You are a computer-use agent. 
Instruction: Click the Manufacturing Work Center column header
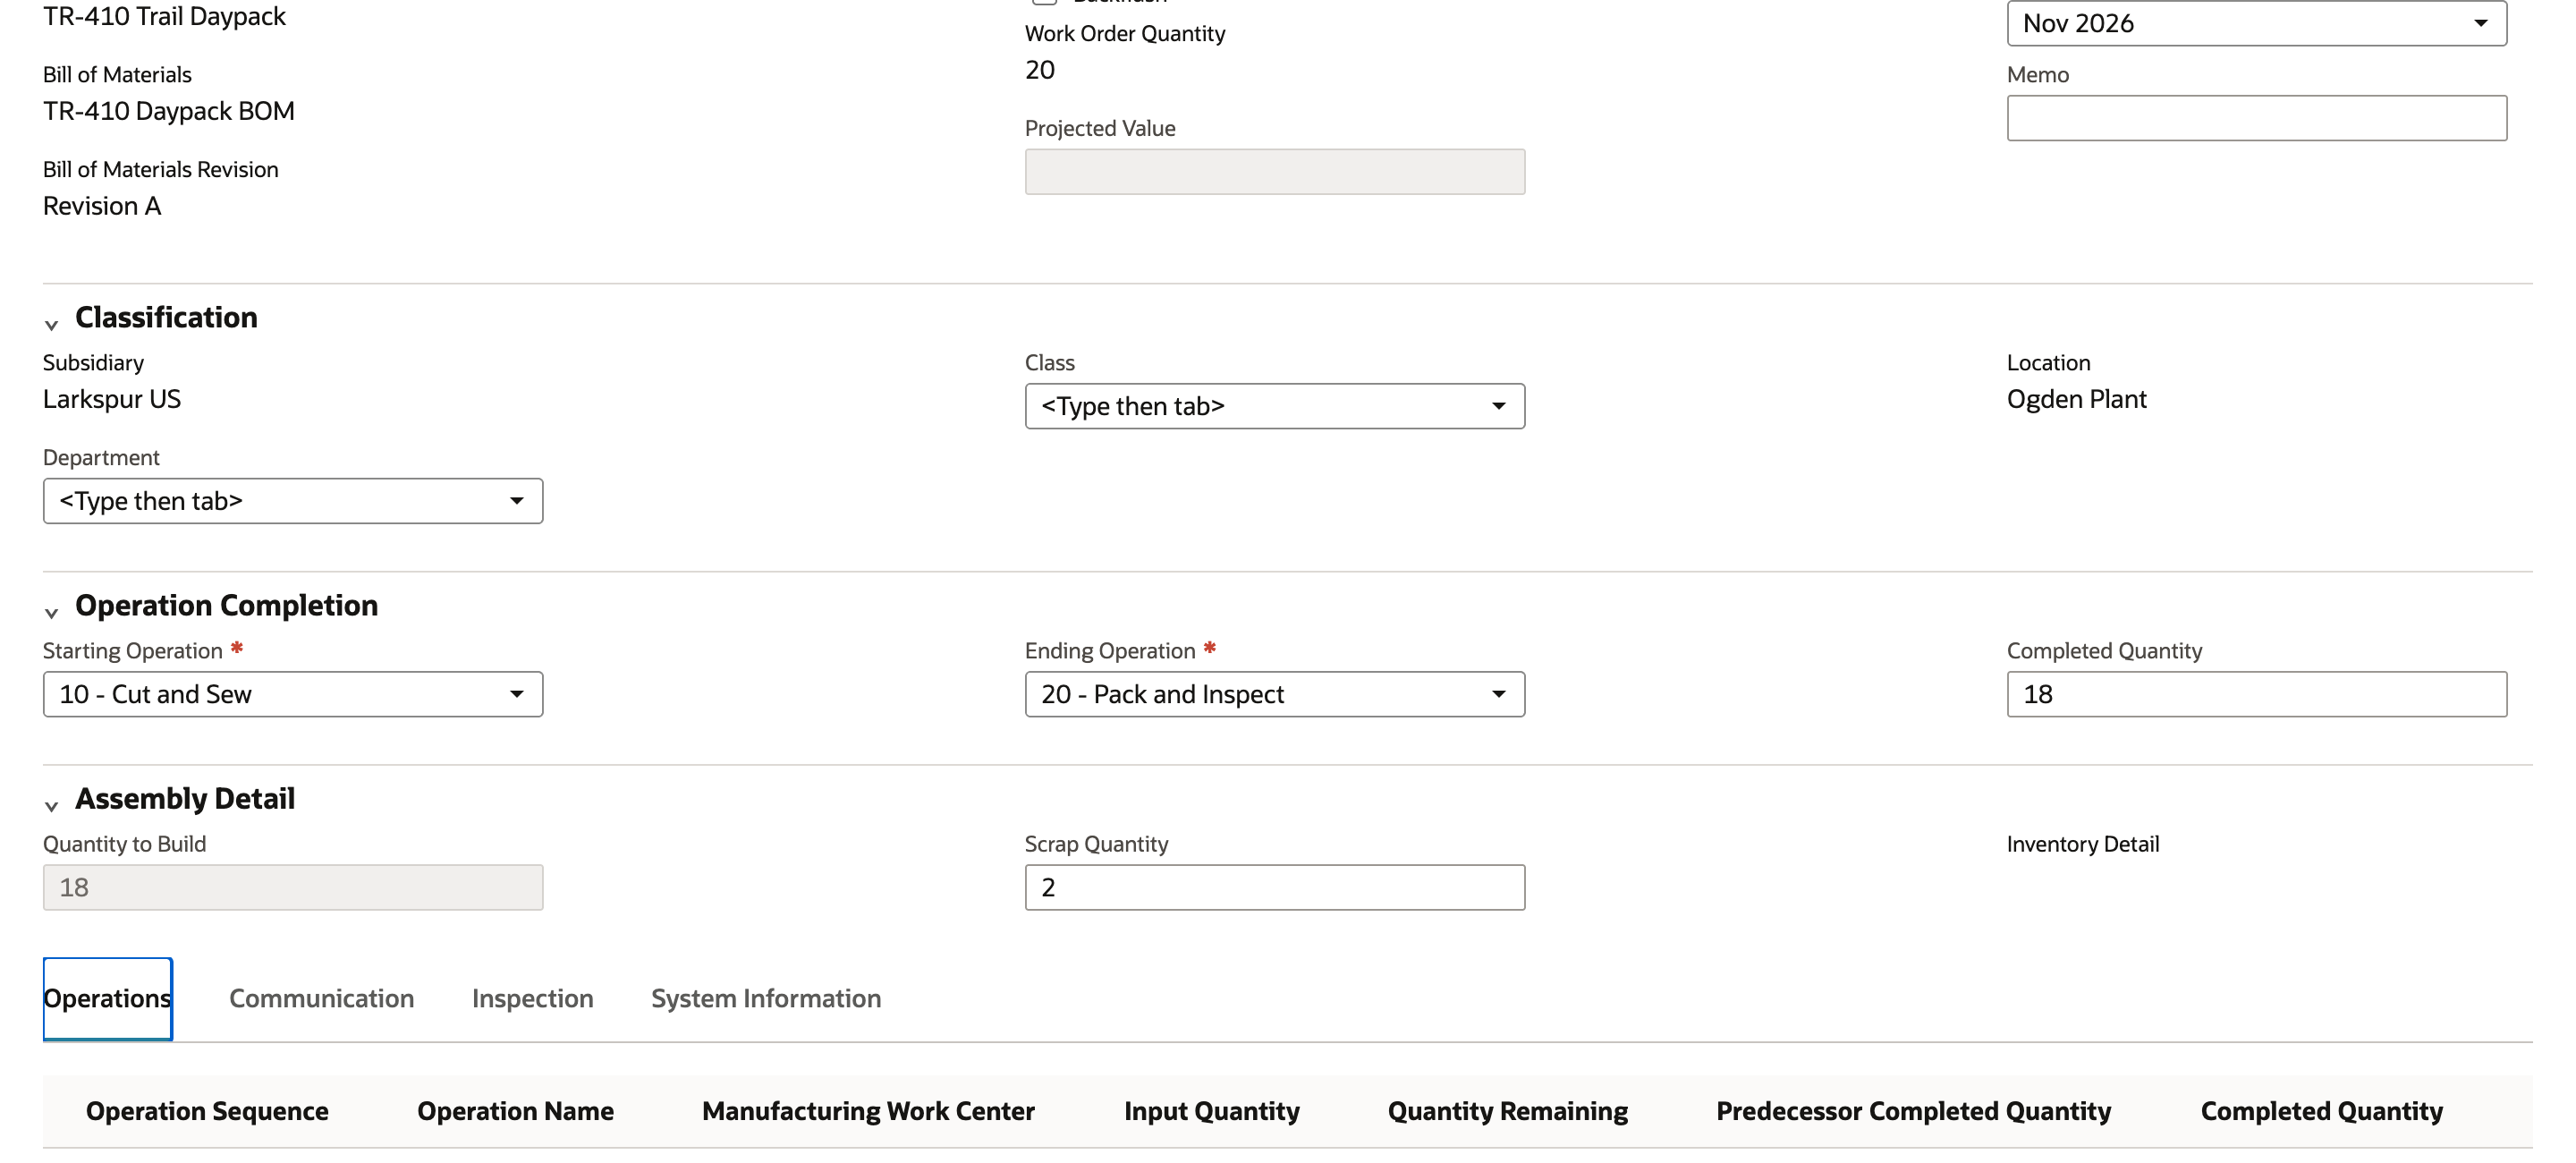pyautogui.click(x=868, y=1111)
